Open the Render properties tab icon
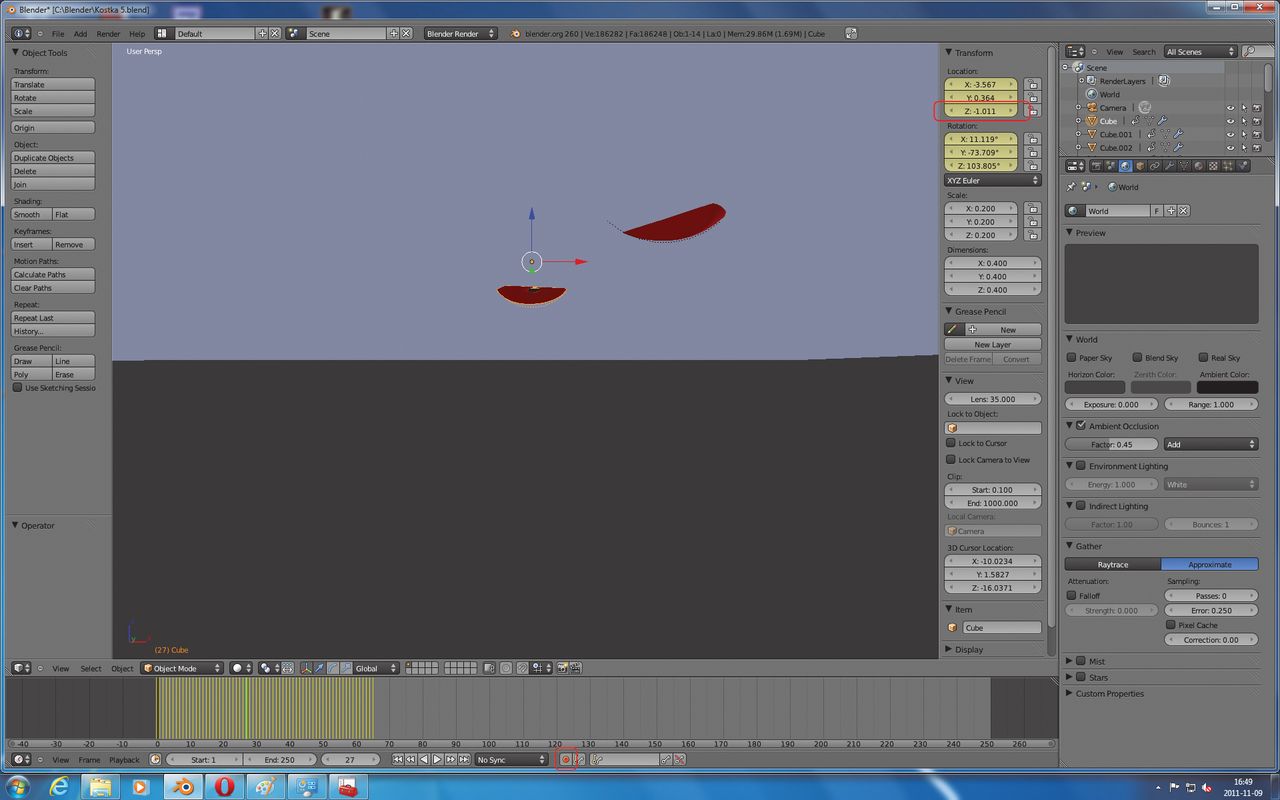This screenshot has height=800, width=1280. [1096, 166]
